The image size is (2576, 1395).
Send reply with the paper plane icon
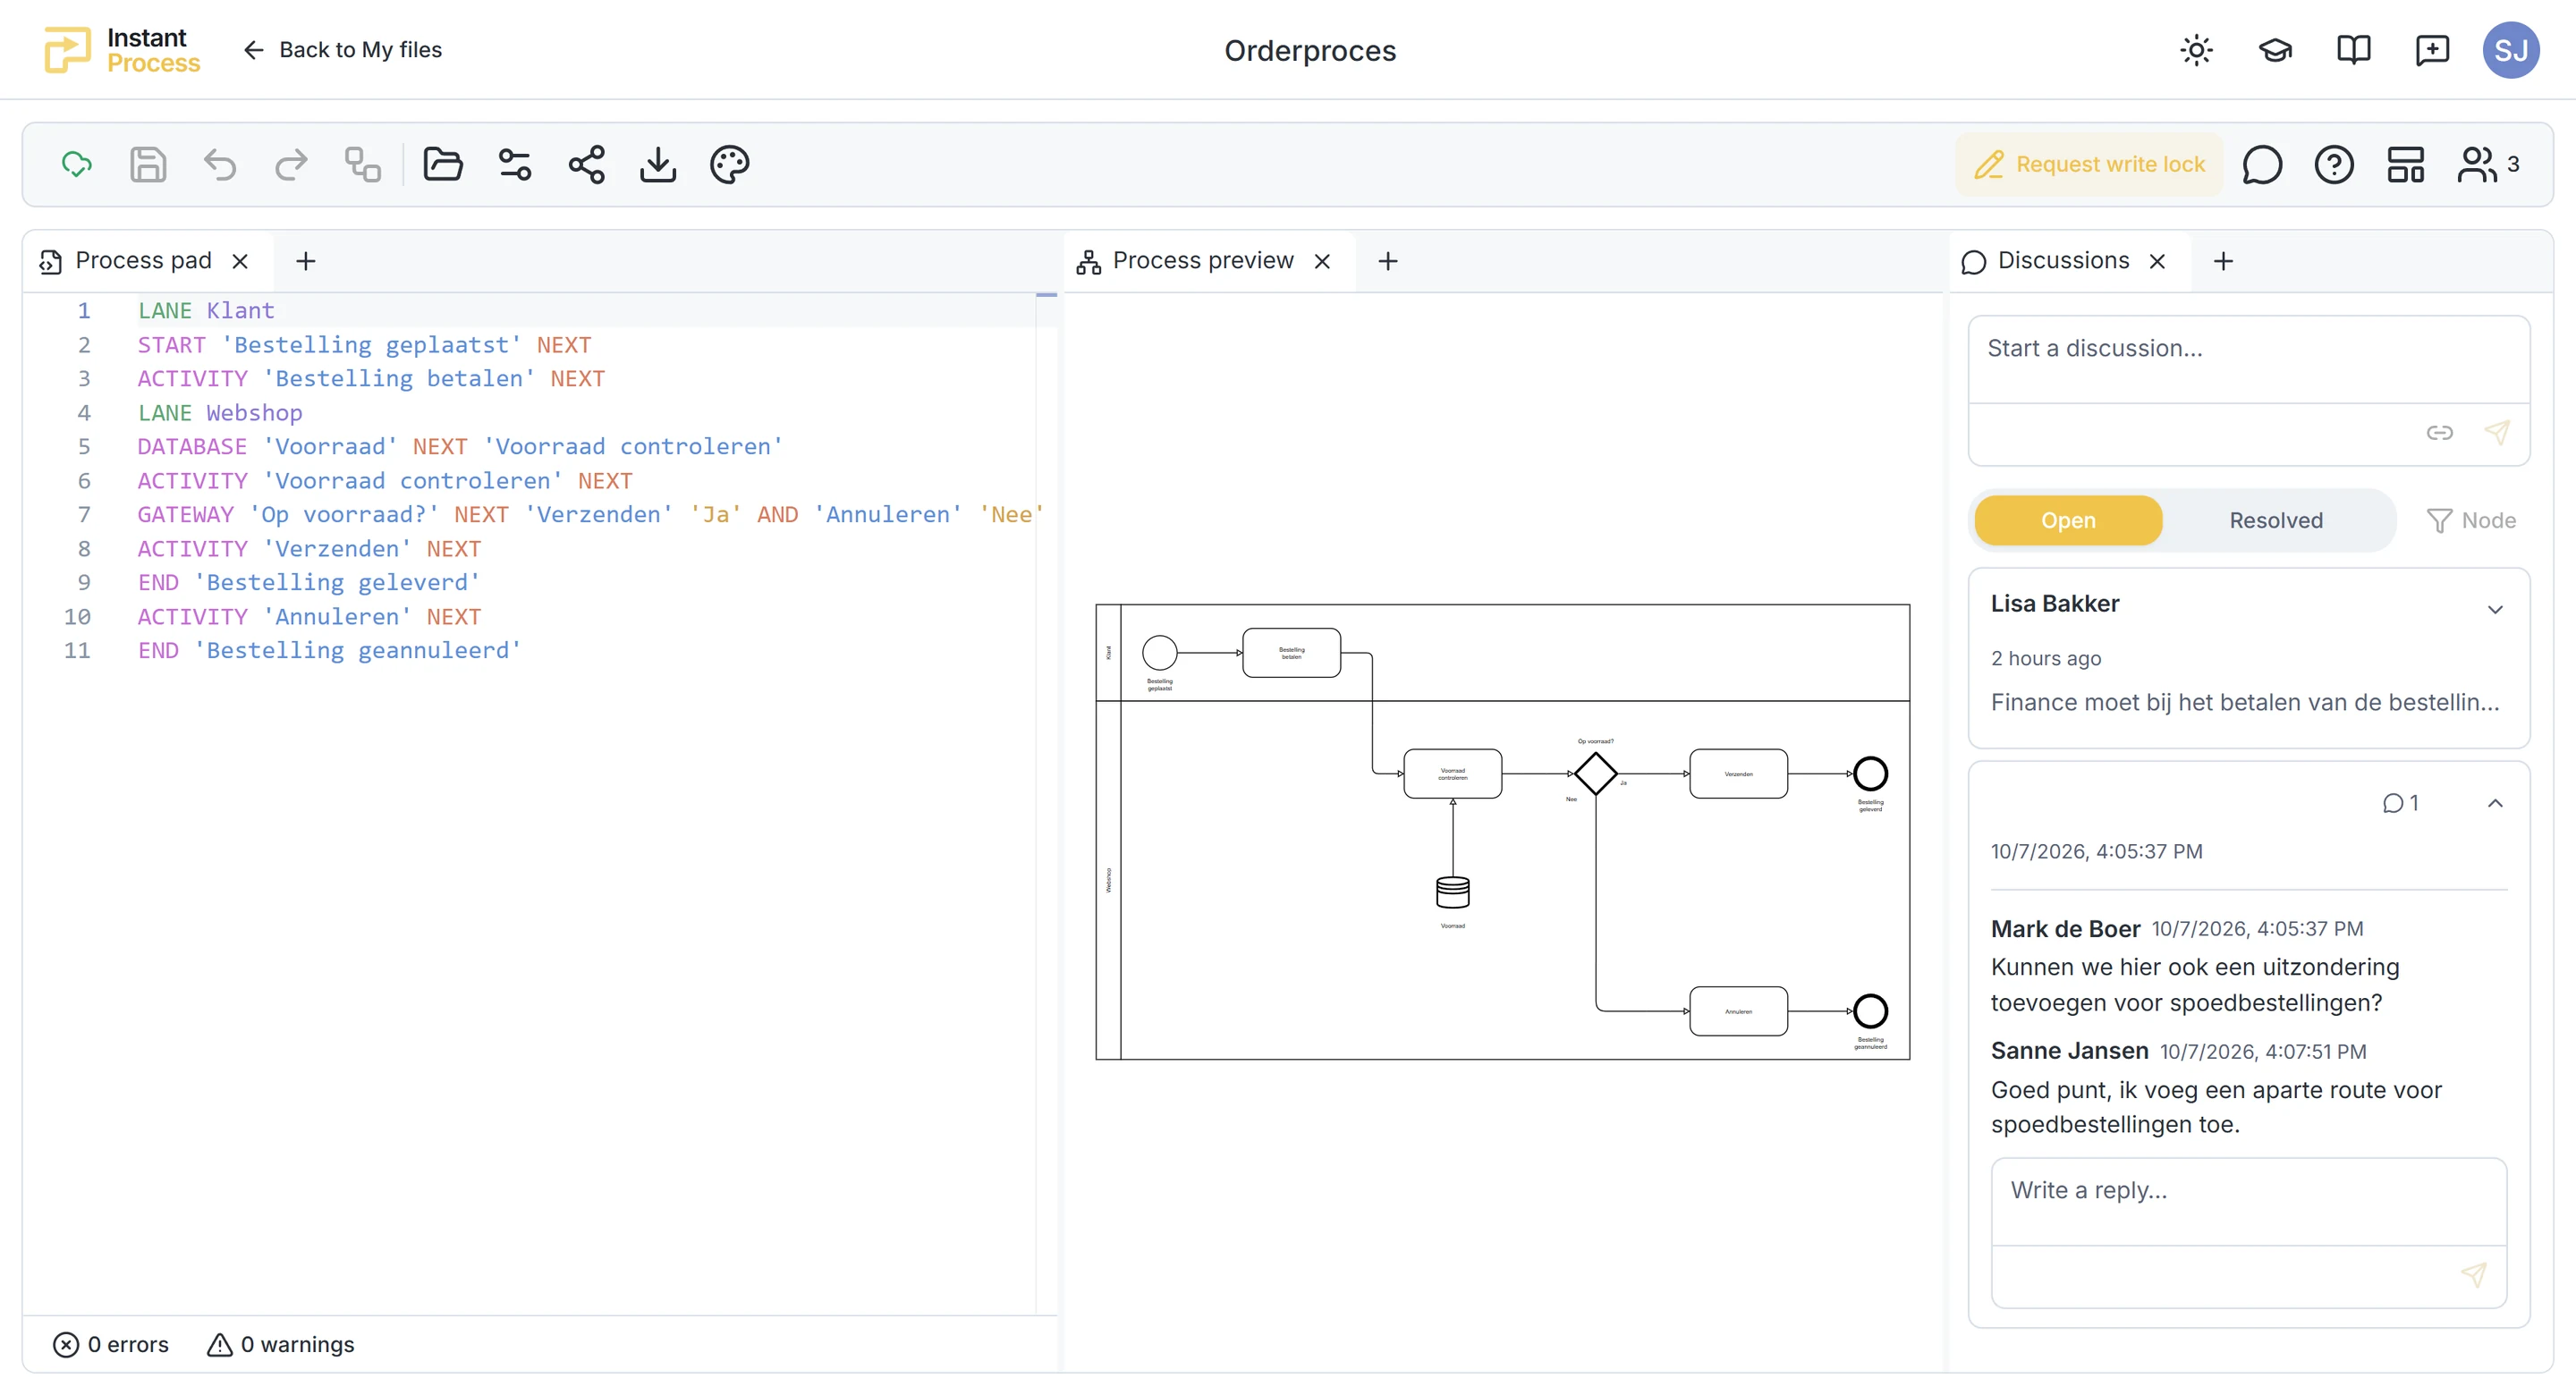(2473, 1274)
